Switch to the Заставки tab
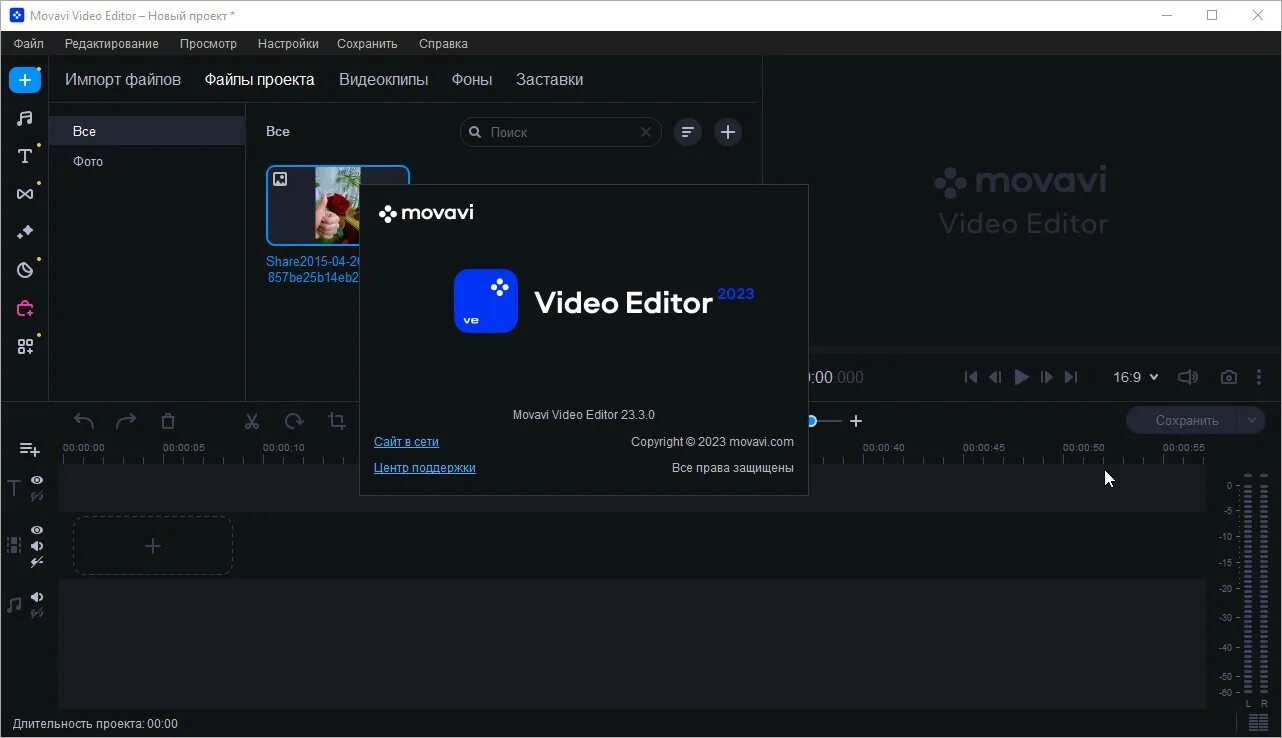 [549, 80]
